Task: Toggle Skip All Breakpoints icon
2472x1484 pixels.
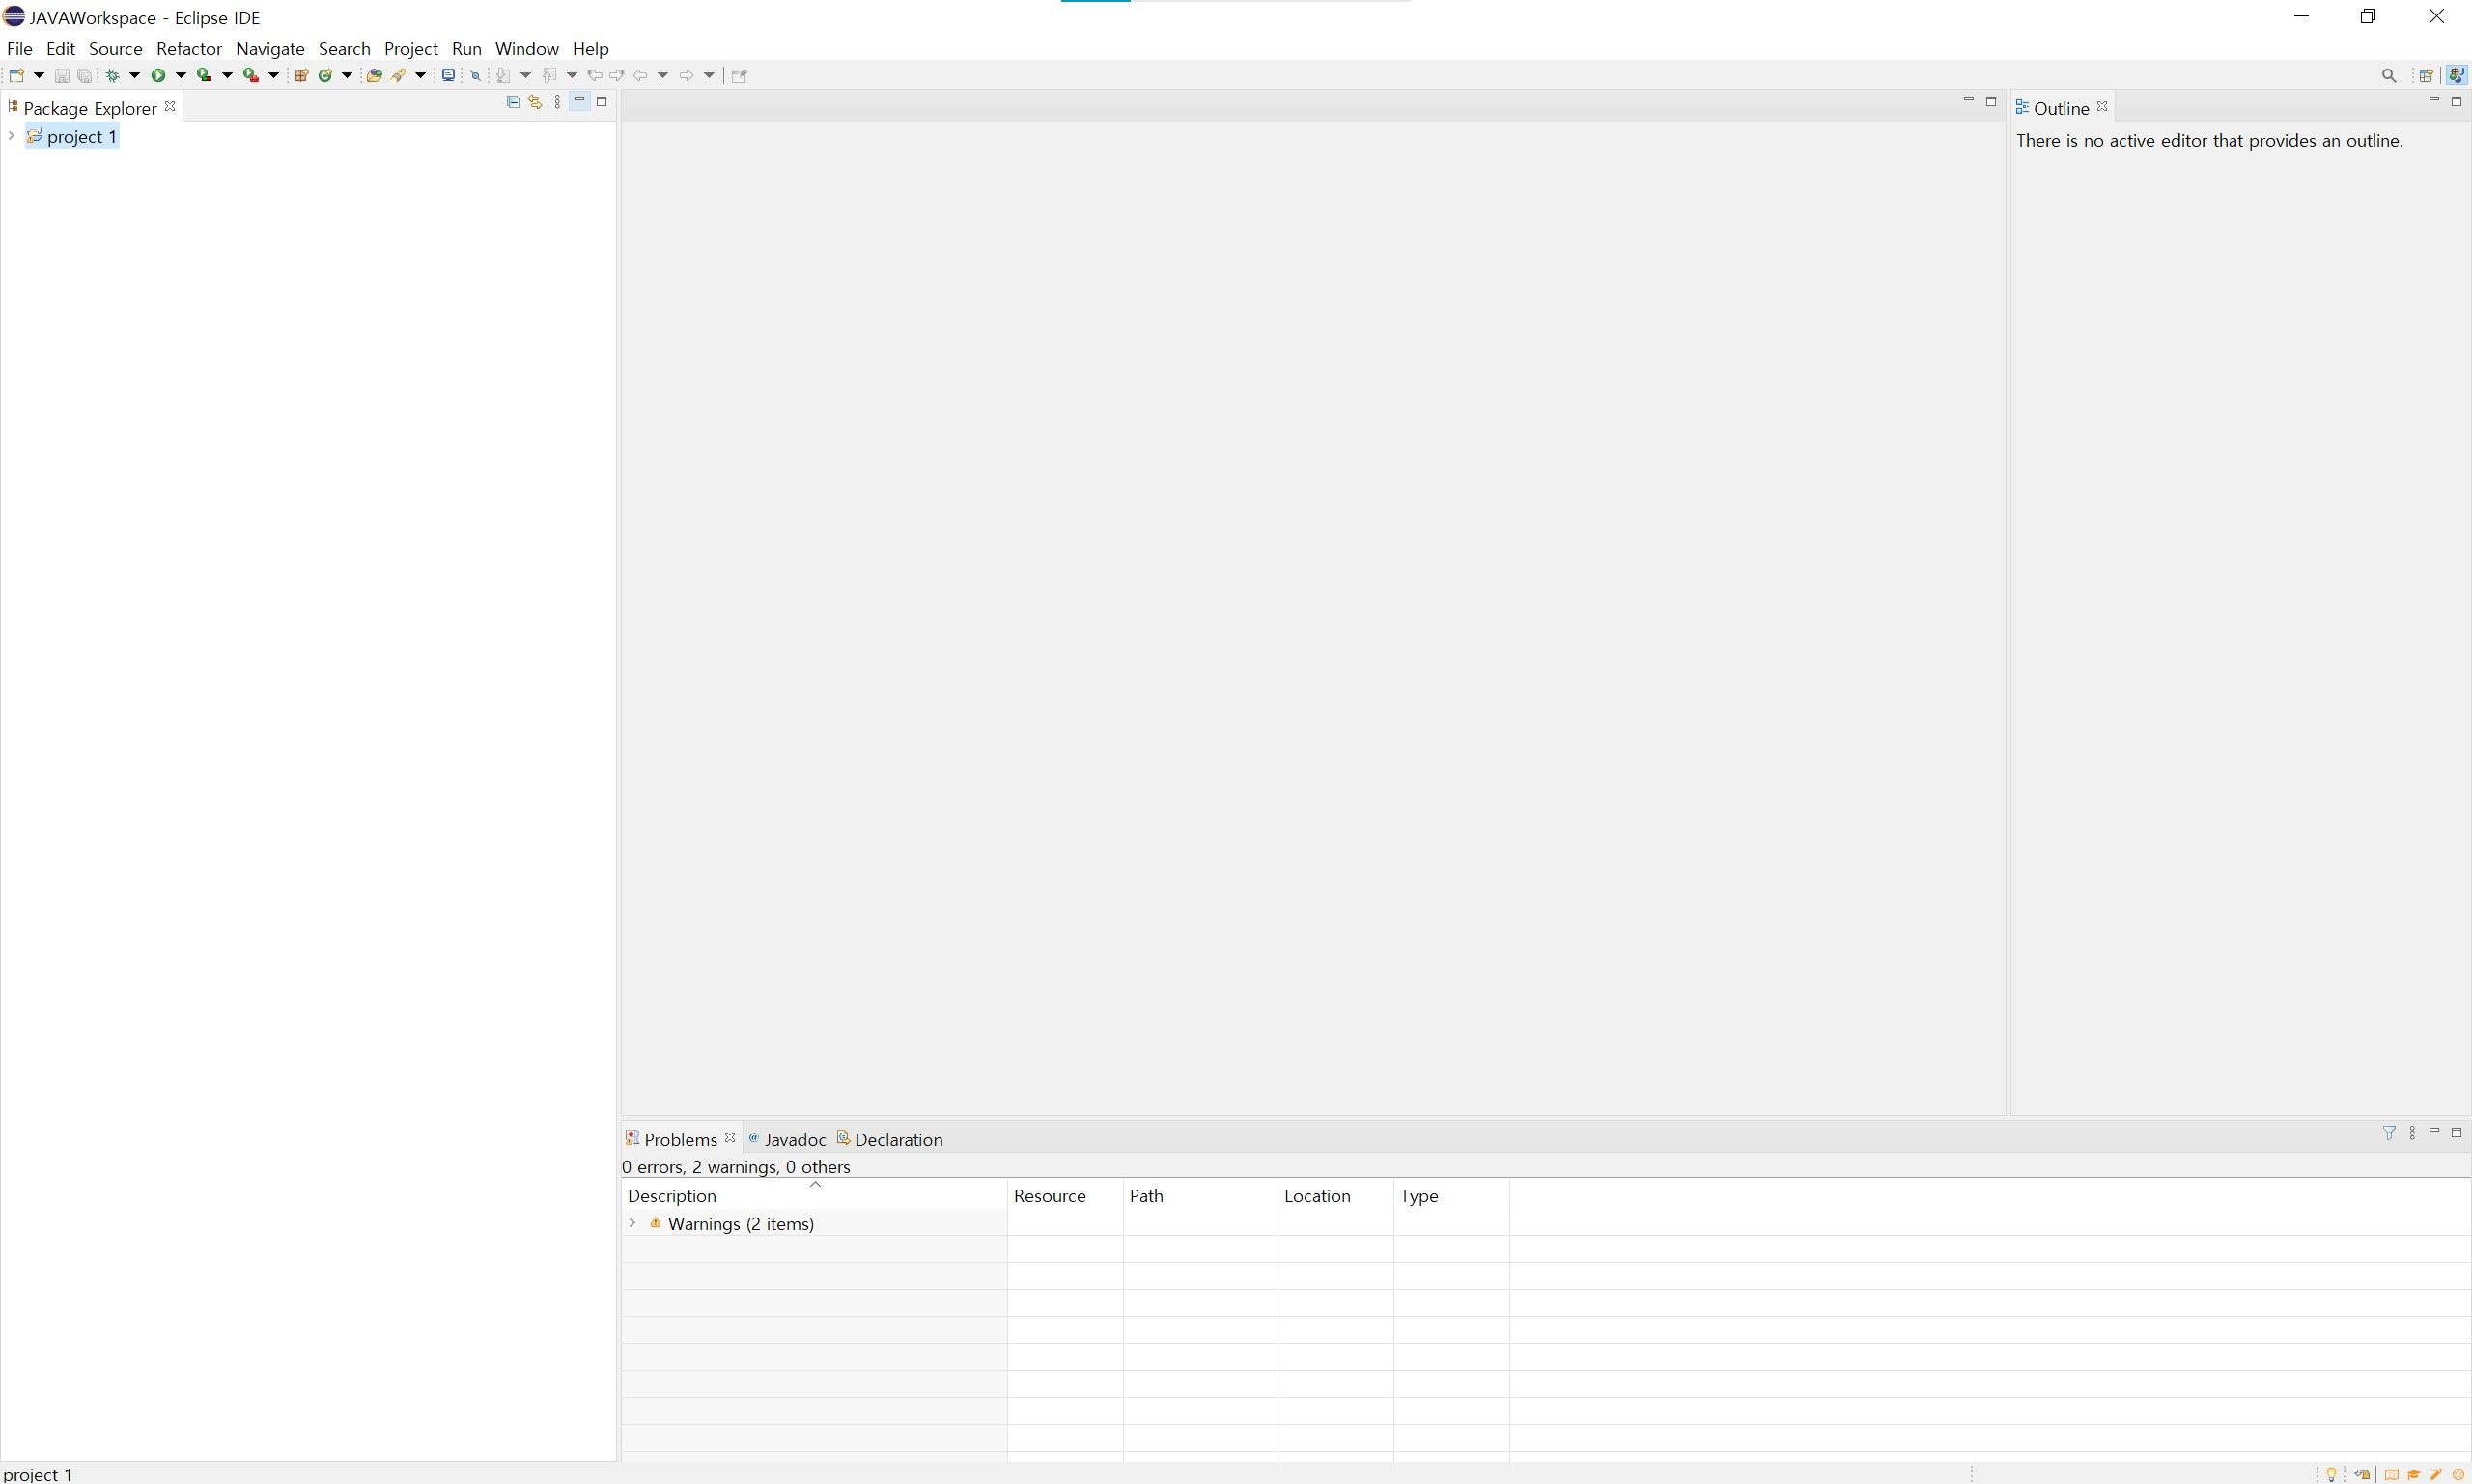Action: pos(476,75)
